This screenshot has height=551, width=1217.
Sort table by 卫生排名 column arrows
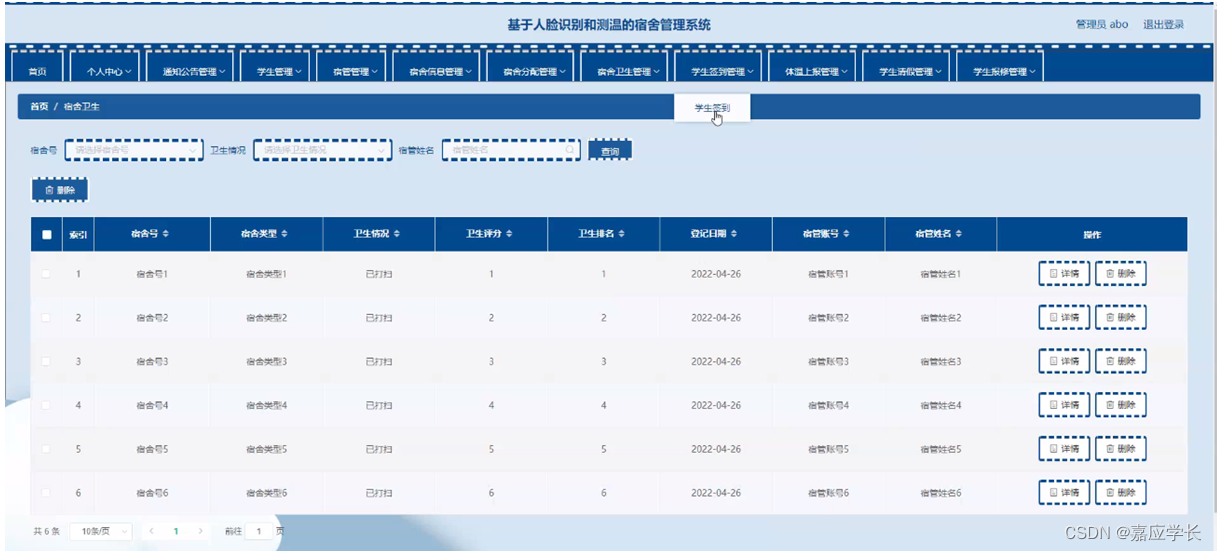(x=621, y=234)
